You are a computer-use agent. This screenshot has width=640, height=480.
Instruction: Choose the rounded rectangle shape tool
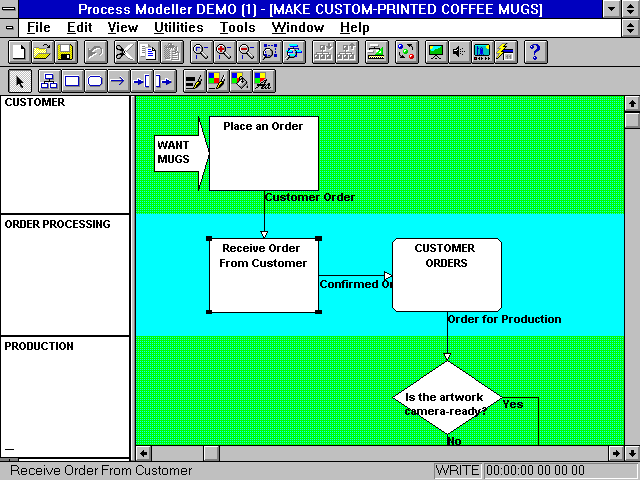point(95,82)
